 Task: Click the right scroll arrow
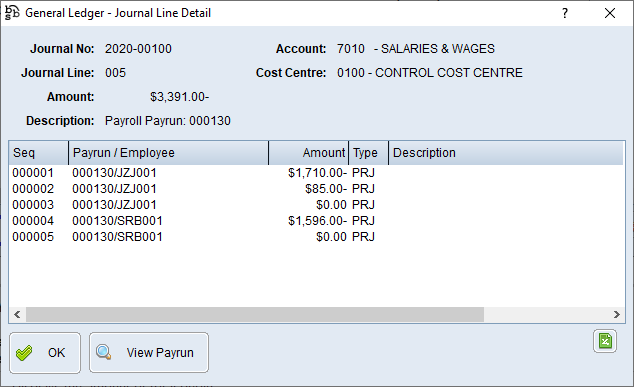pos(617,314)
